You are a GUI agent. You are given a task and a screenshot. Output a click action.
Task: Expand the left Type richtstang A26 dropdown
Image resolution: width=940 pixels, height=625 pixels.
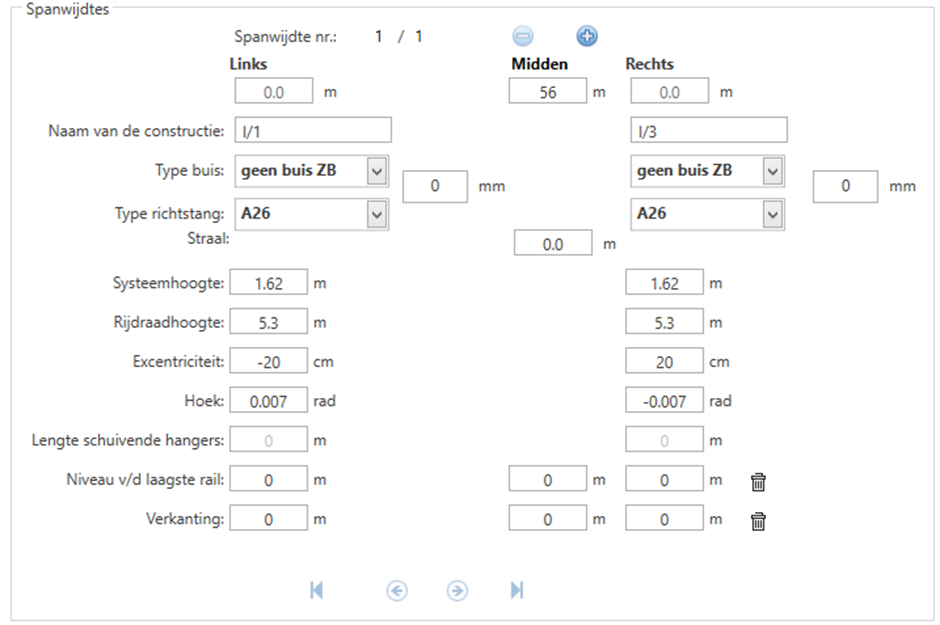tap(377, 214)
